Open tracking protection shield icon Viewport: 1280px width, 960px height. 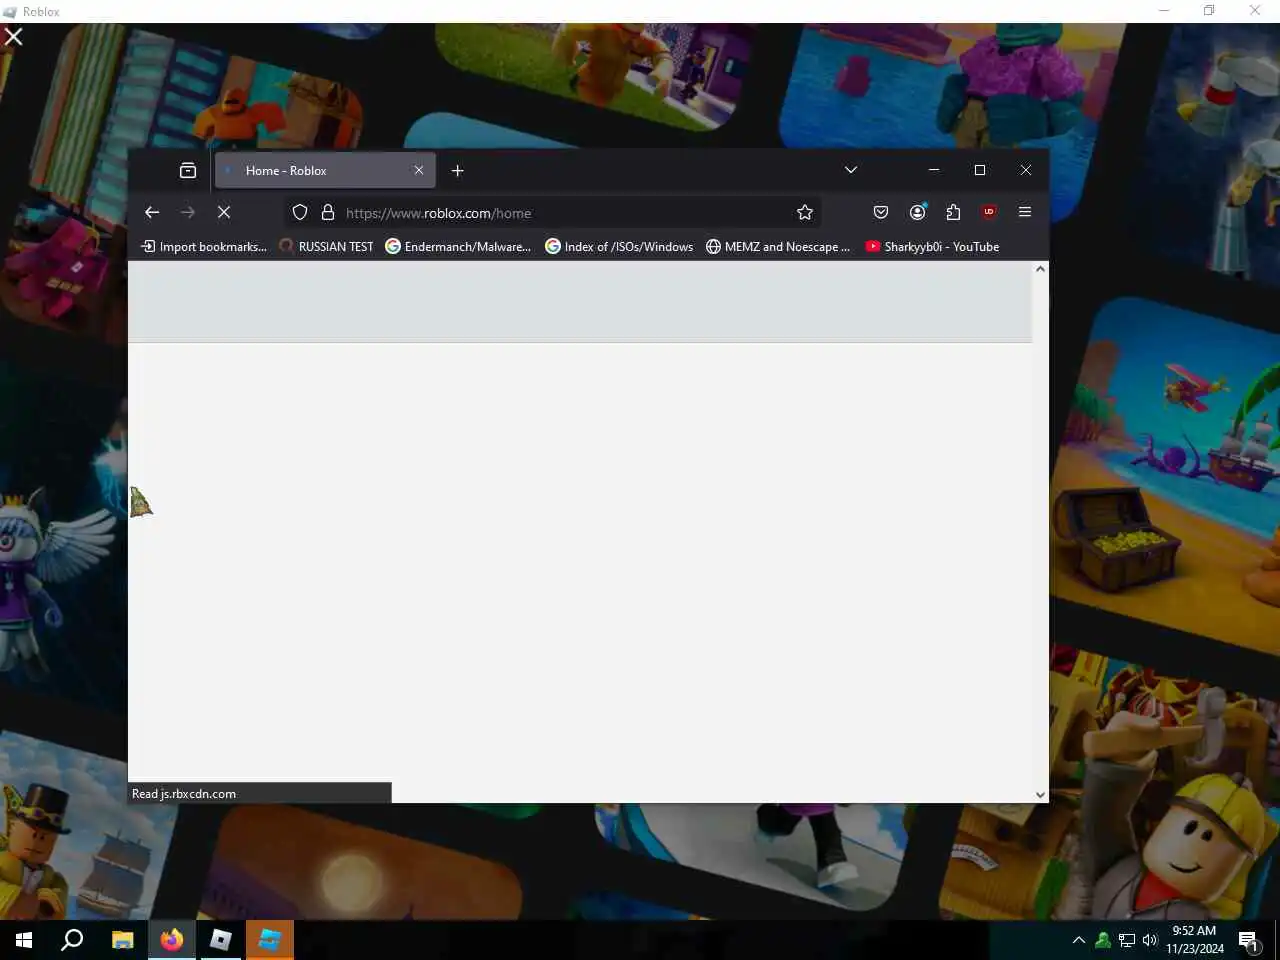click(300, 213)
